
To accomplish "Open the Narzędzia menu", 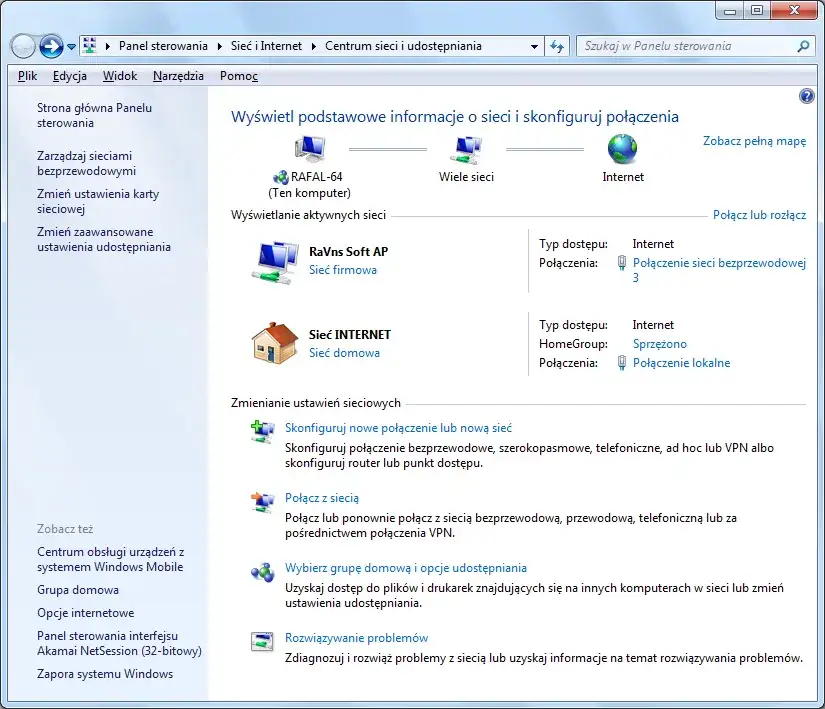I will click(x=178, y=75).
